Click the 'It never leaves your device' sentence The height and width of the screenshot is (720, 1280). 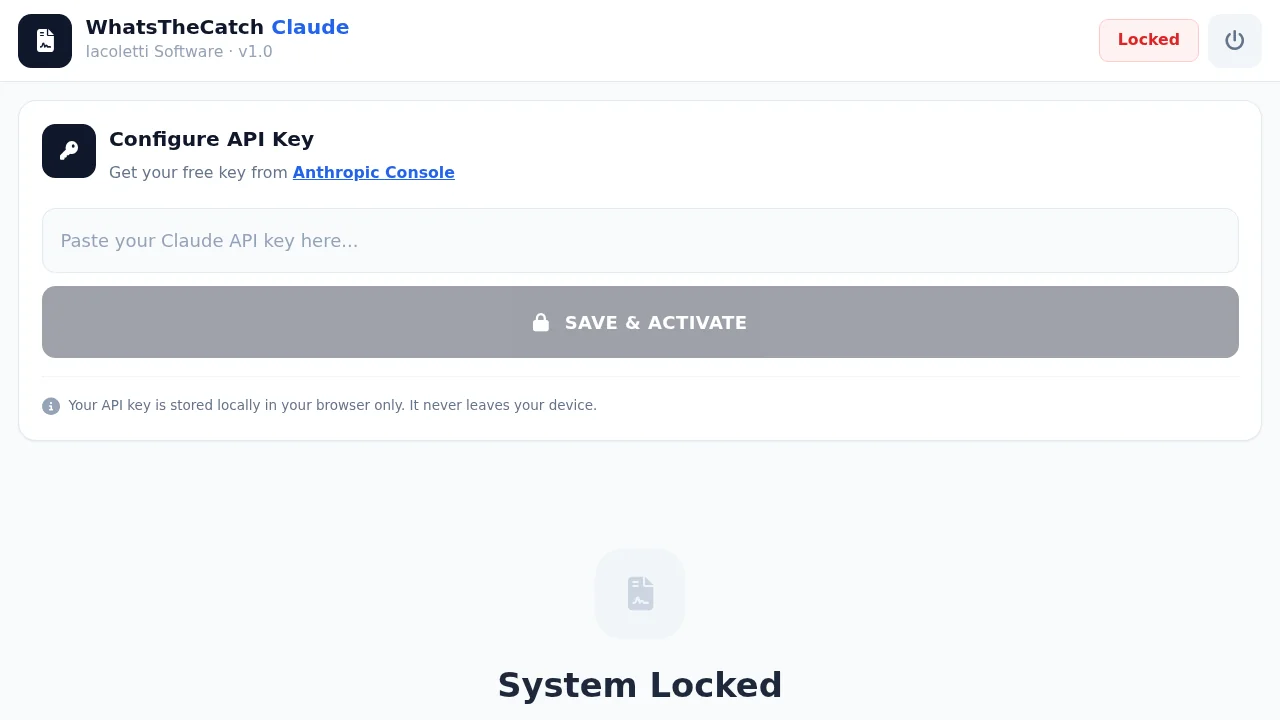coord(503,405)
